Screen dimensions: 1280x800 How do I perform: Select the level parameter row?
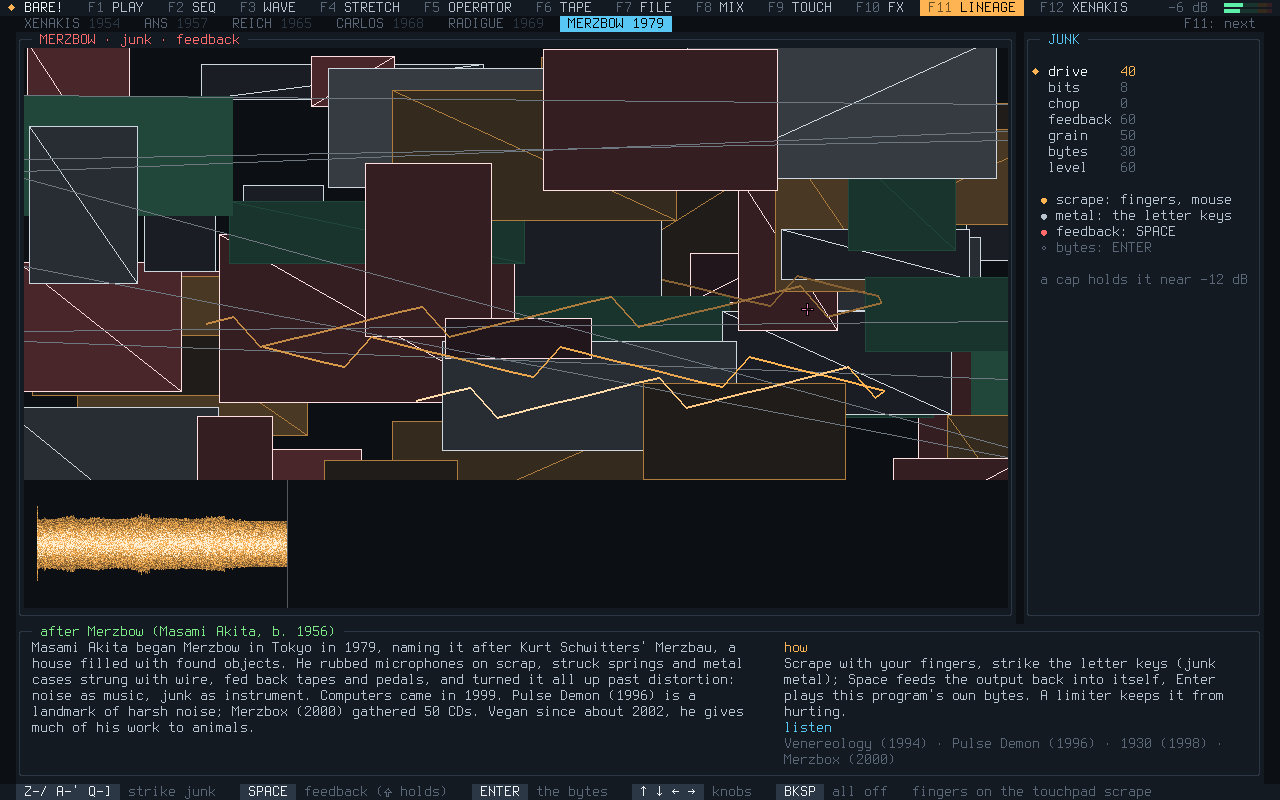pyautogui.click(x=1092, y=167)
